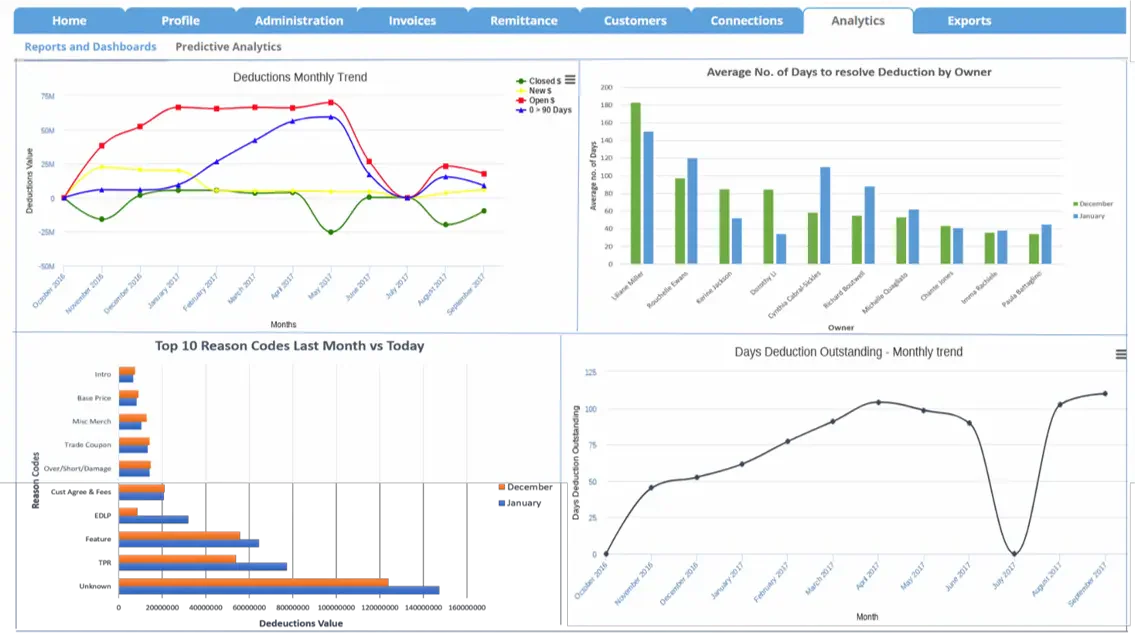Switch to the Exports tab

(969, 21)
